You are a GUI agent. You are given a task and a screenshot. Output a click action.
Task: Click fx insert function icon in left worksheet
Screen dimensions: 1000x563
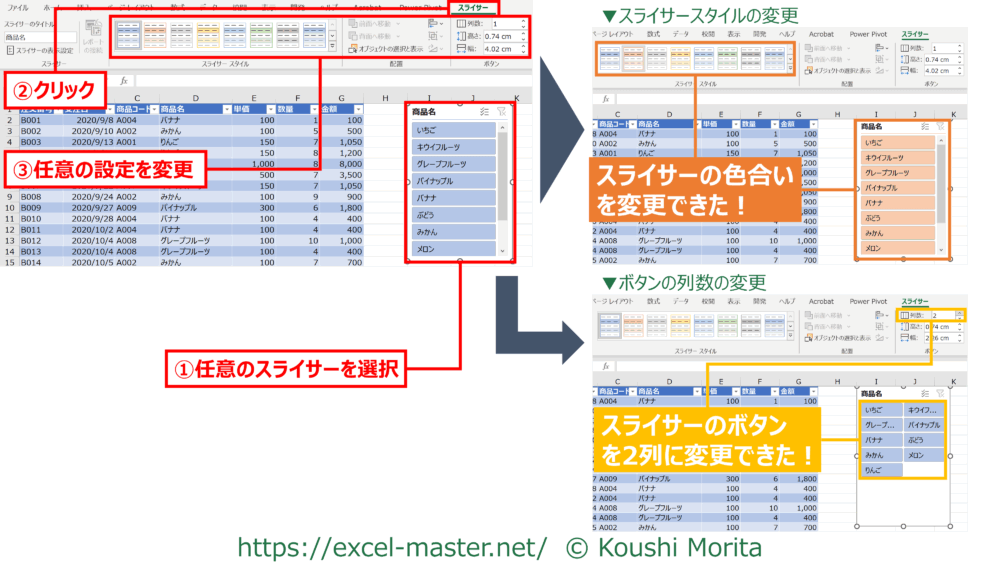point(123,80)
